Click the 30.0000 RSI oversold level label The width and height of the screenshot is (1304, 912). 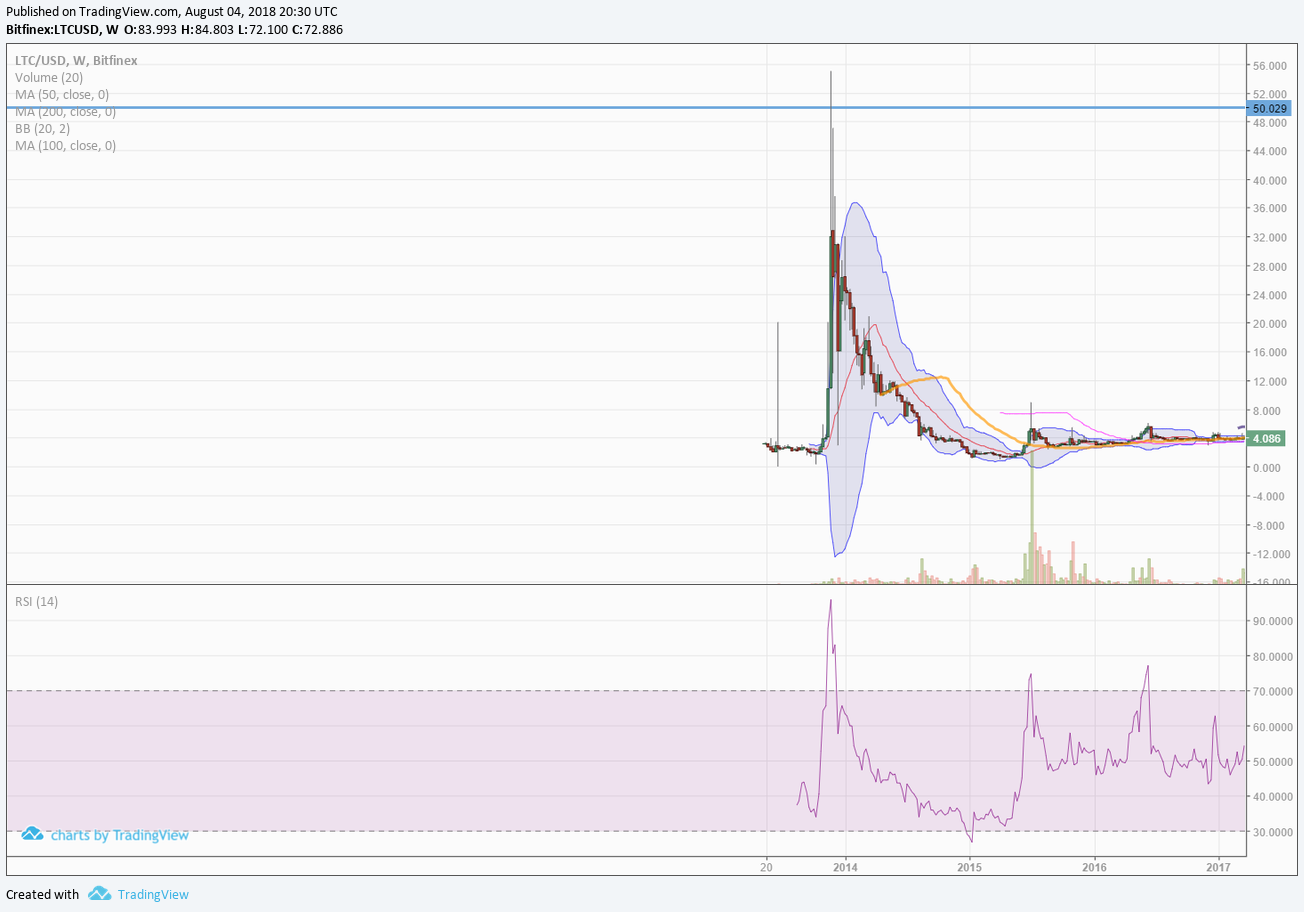click(x=1273, y=832)
